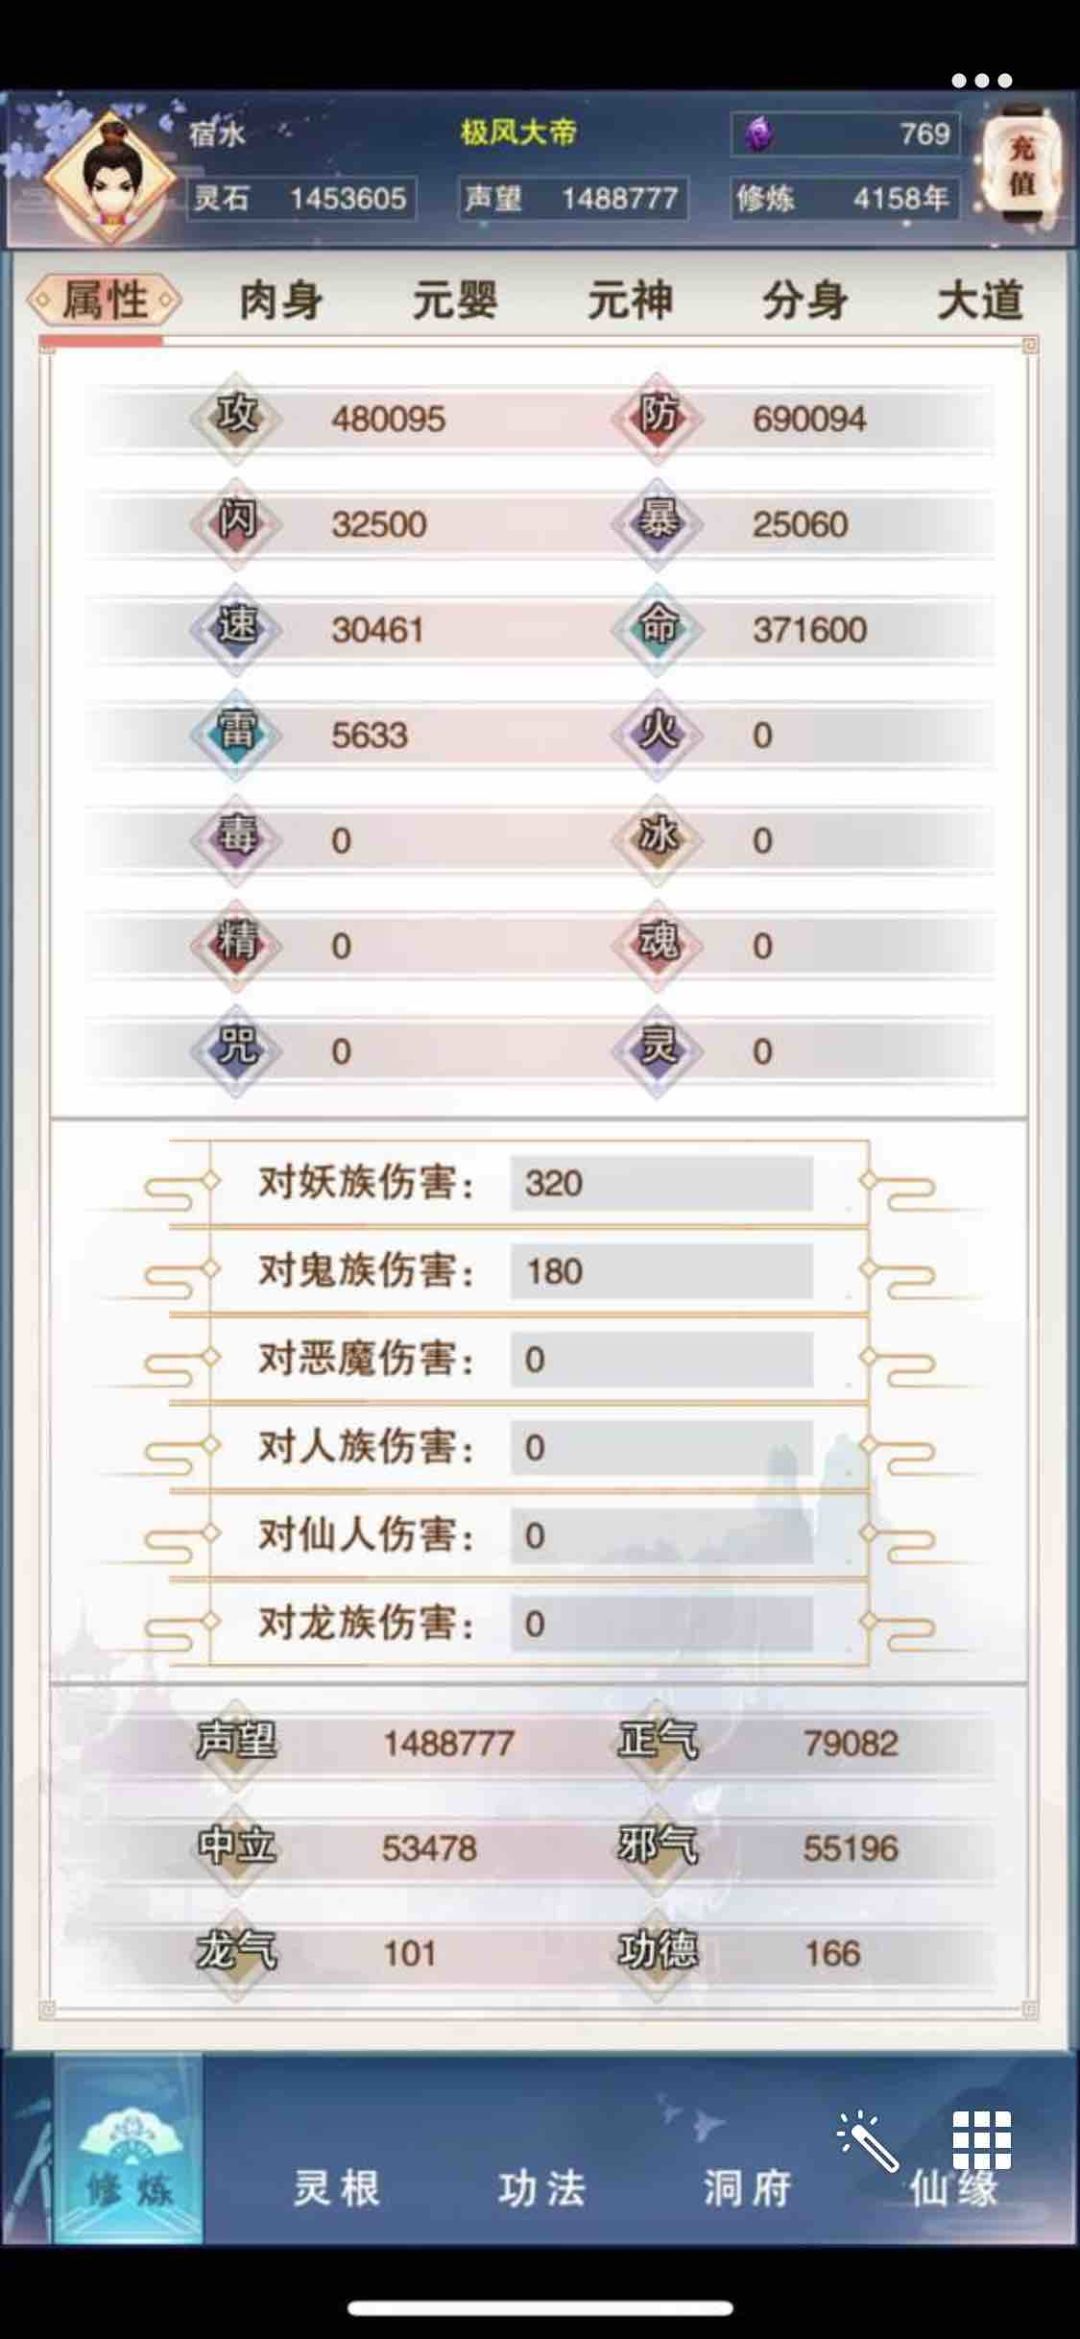Screen dimensions: 1080x2339
Task: Open the grid menu icon
Action: pyautogui.click(x=981, y=2139)
